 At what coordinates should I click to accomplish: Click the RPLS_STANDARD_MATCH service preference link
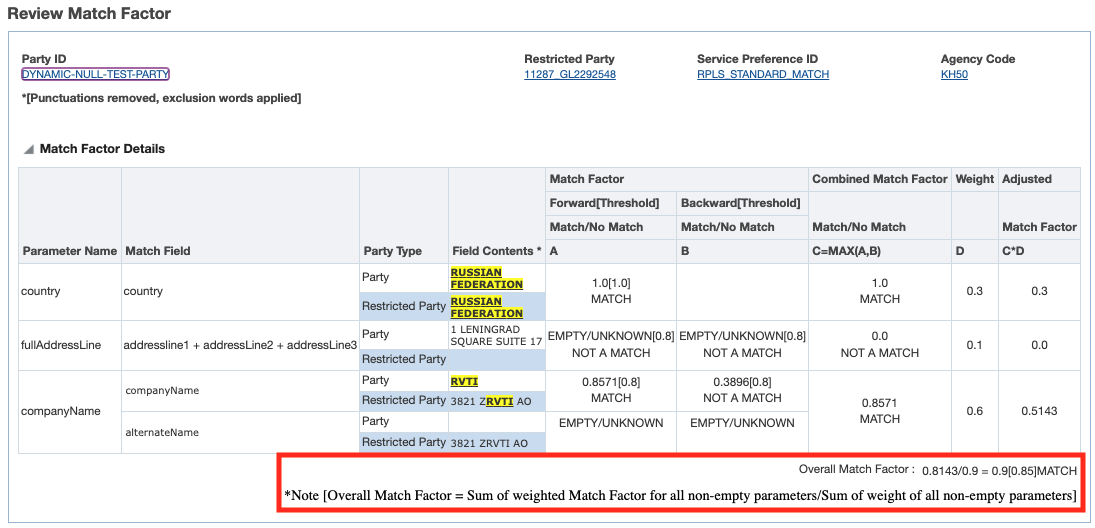762,74
